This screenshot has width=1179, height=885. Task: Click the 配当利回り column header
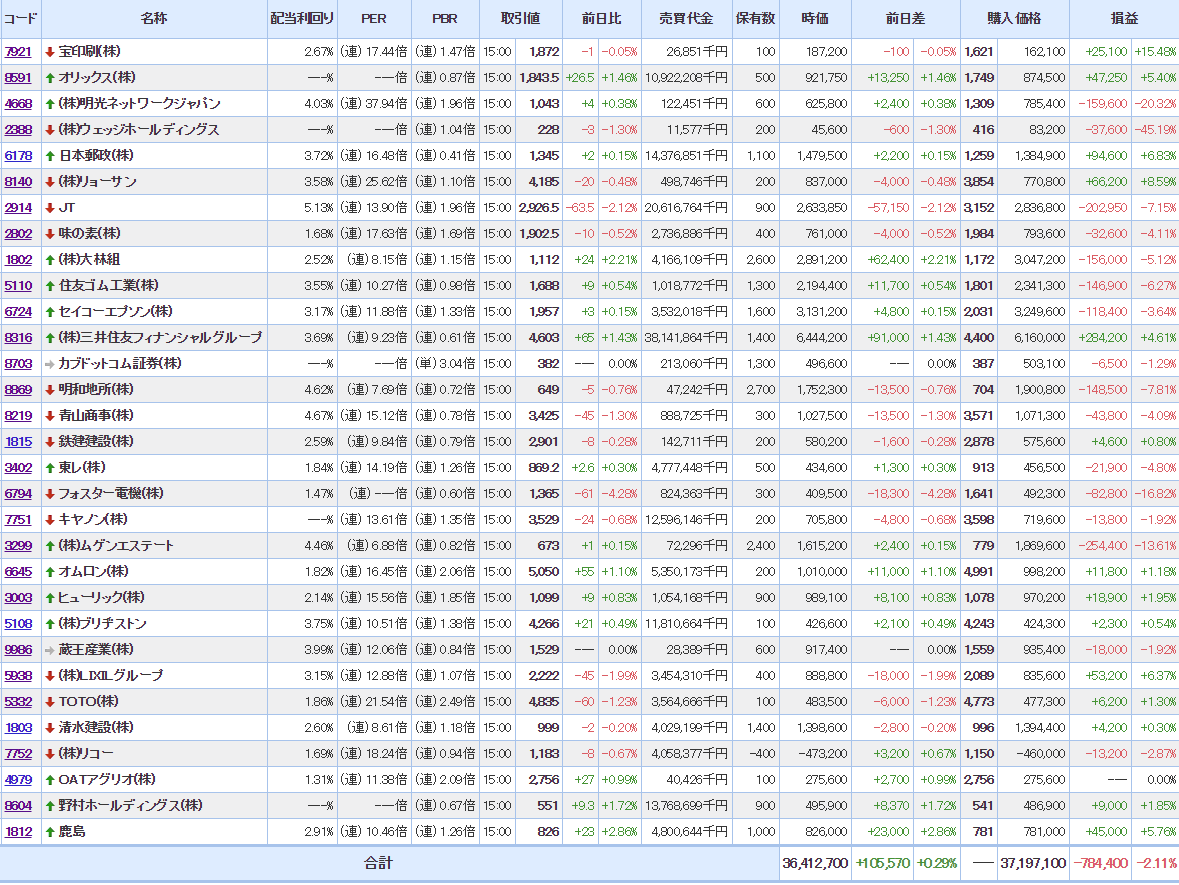pyautogui.click(x=302, y=19)
